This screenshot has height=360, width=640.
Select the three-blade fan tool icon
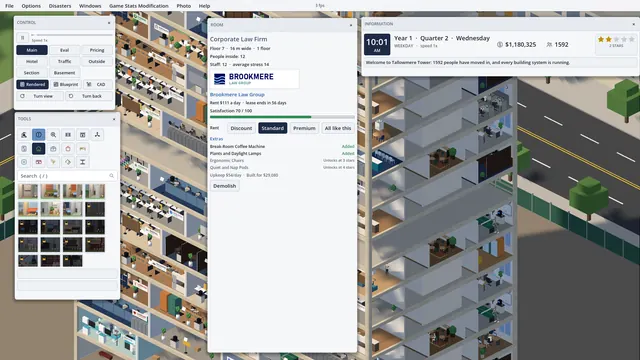97,135
